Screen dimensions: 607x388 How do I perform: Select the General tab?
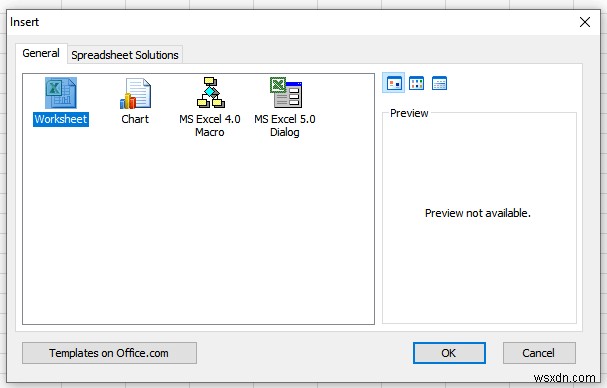[x=41, y=53]
